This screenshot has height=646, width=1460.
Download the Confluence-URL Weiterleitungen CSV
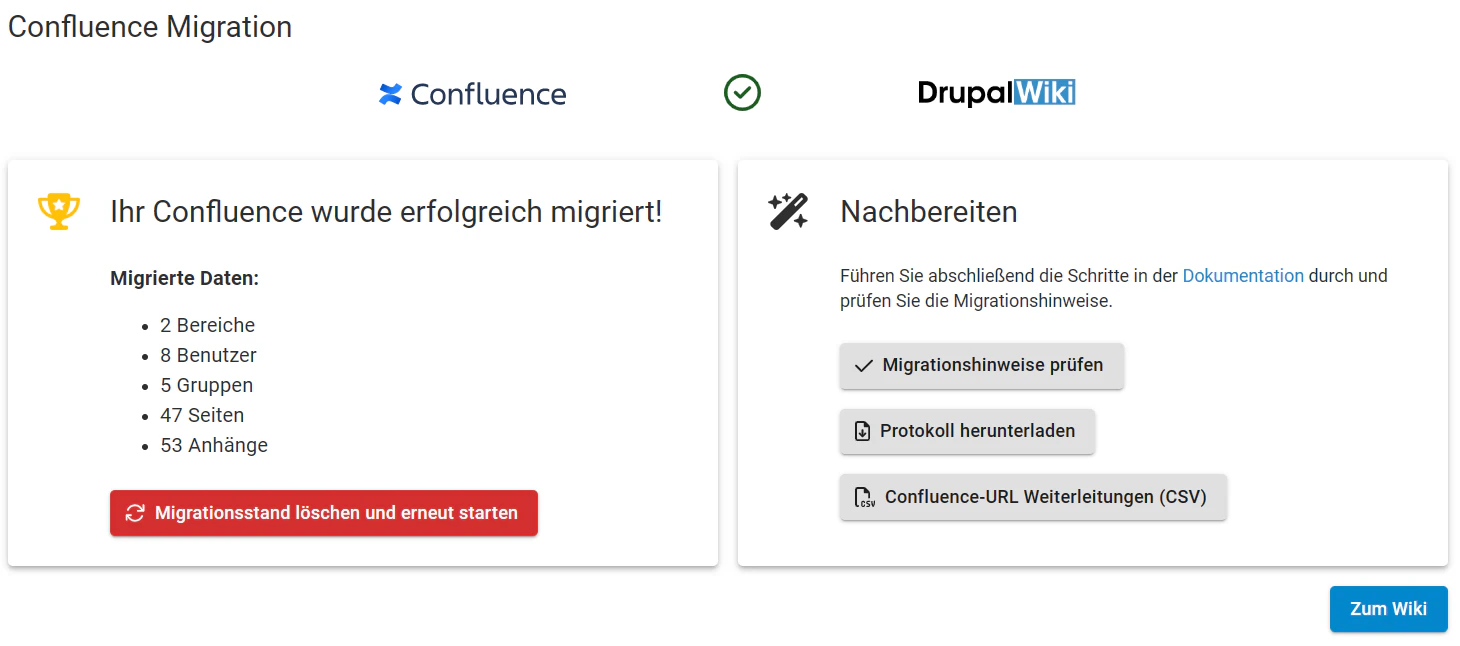coord(1033,496)
